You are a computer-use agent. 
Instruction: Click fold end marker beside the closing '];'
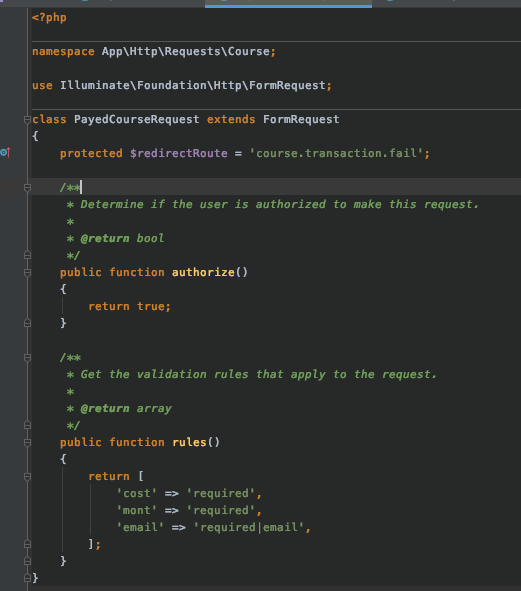(x=27, y=544)
